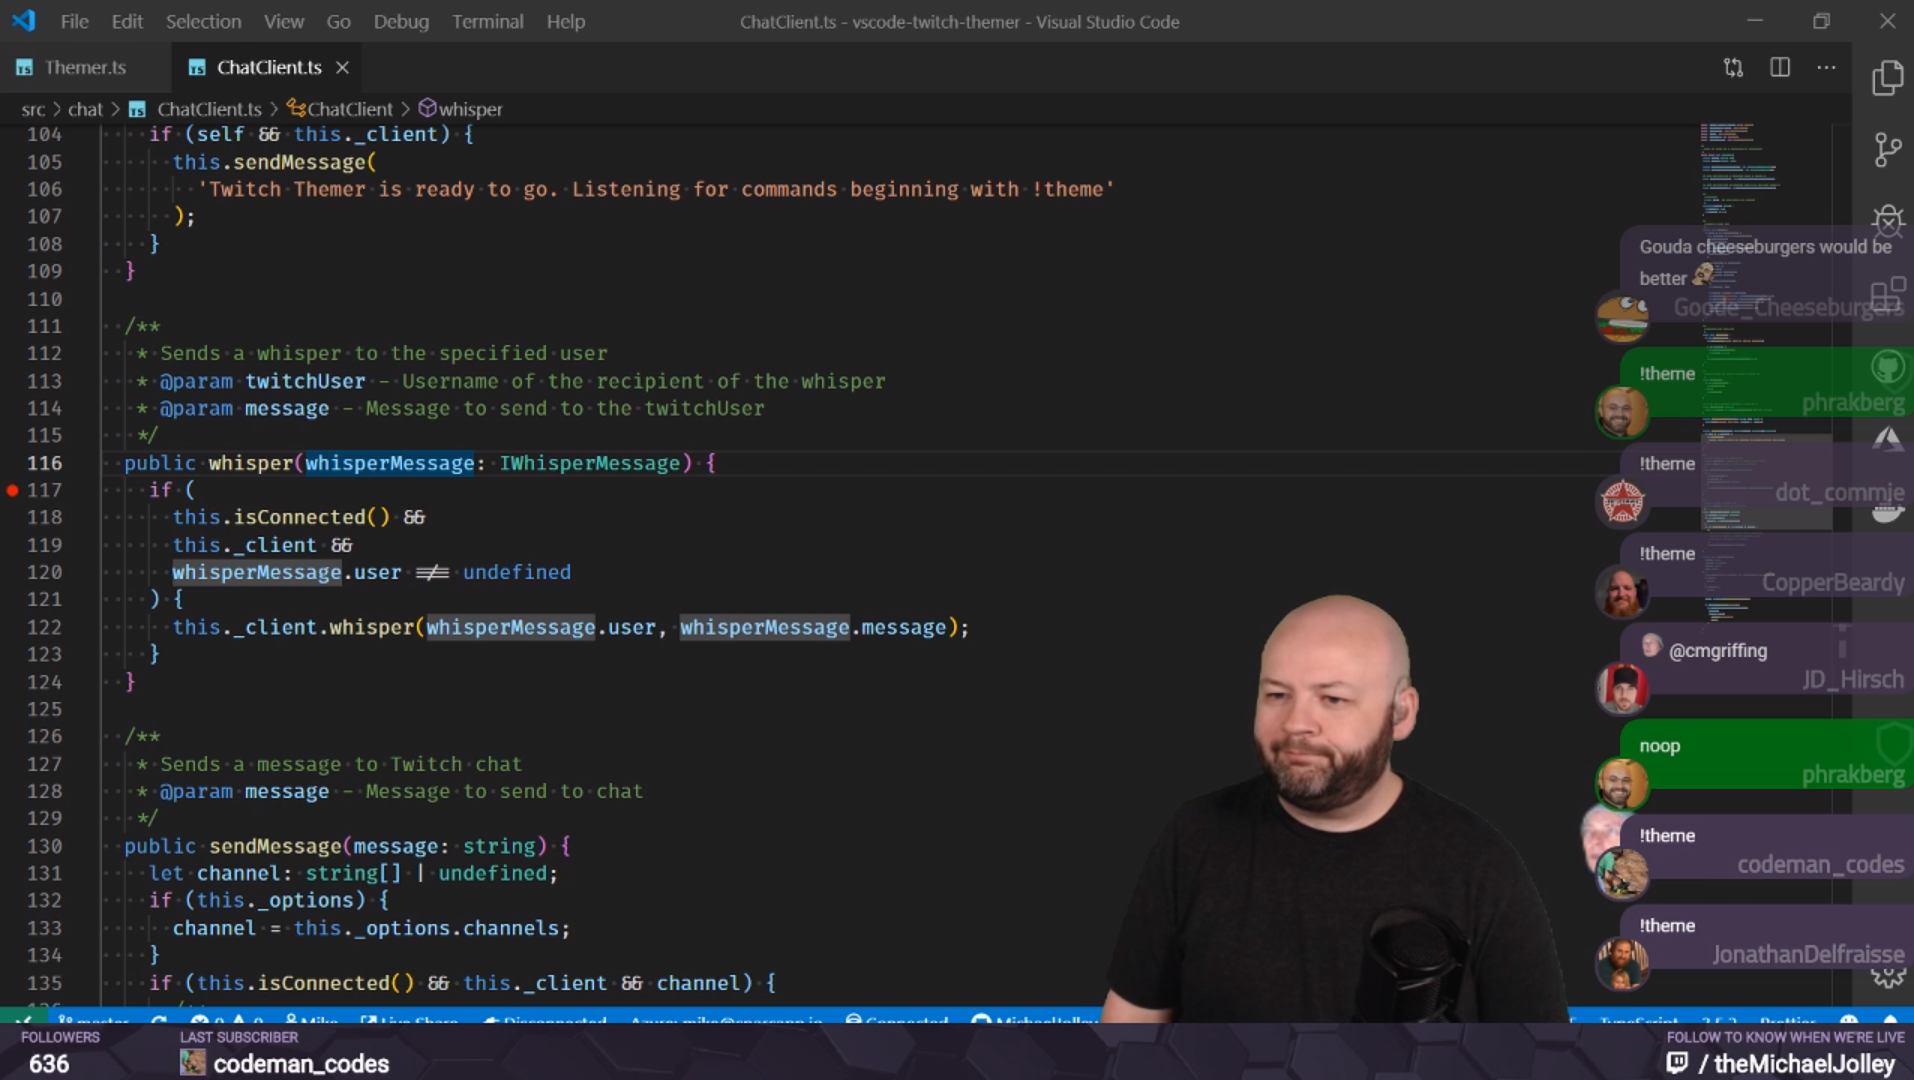
Task: Open the editor More Actions ellipsis
Action: point(1826,67)
